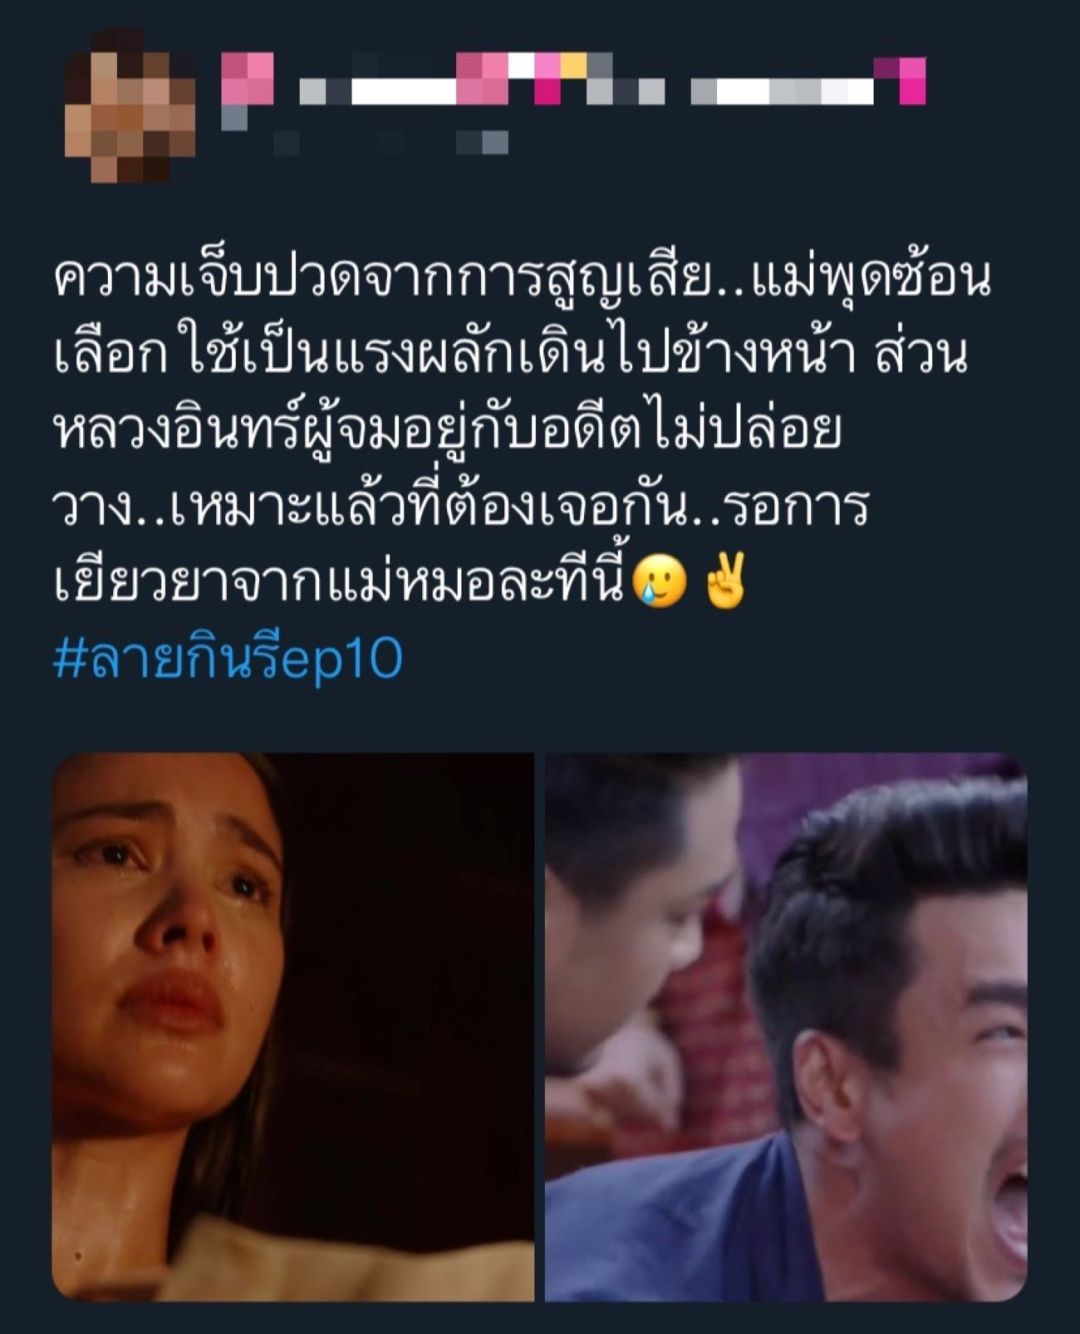The width and height of the screenshot is (1080, 1334).
Task: Open the left photo of the crying woman
Action: 293,1027
